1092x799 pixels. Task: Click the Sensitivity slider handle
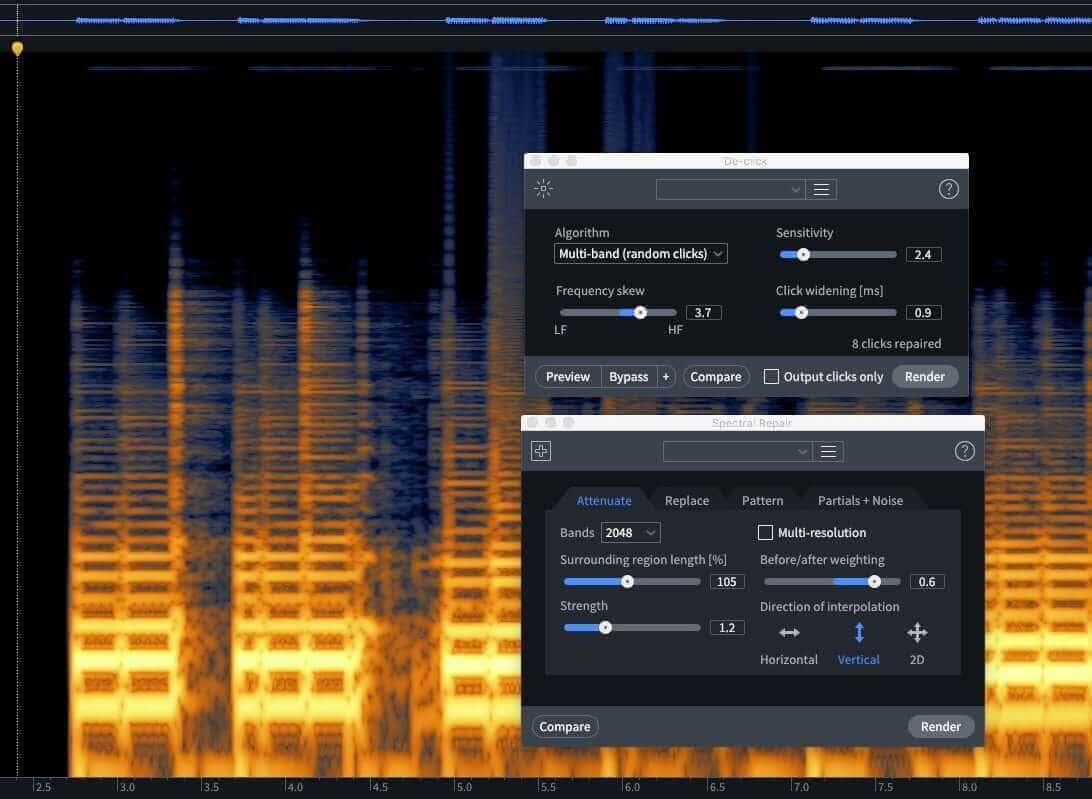tap(803, 254)
